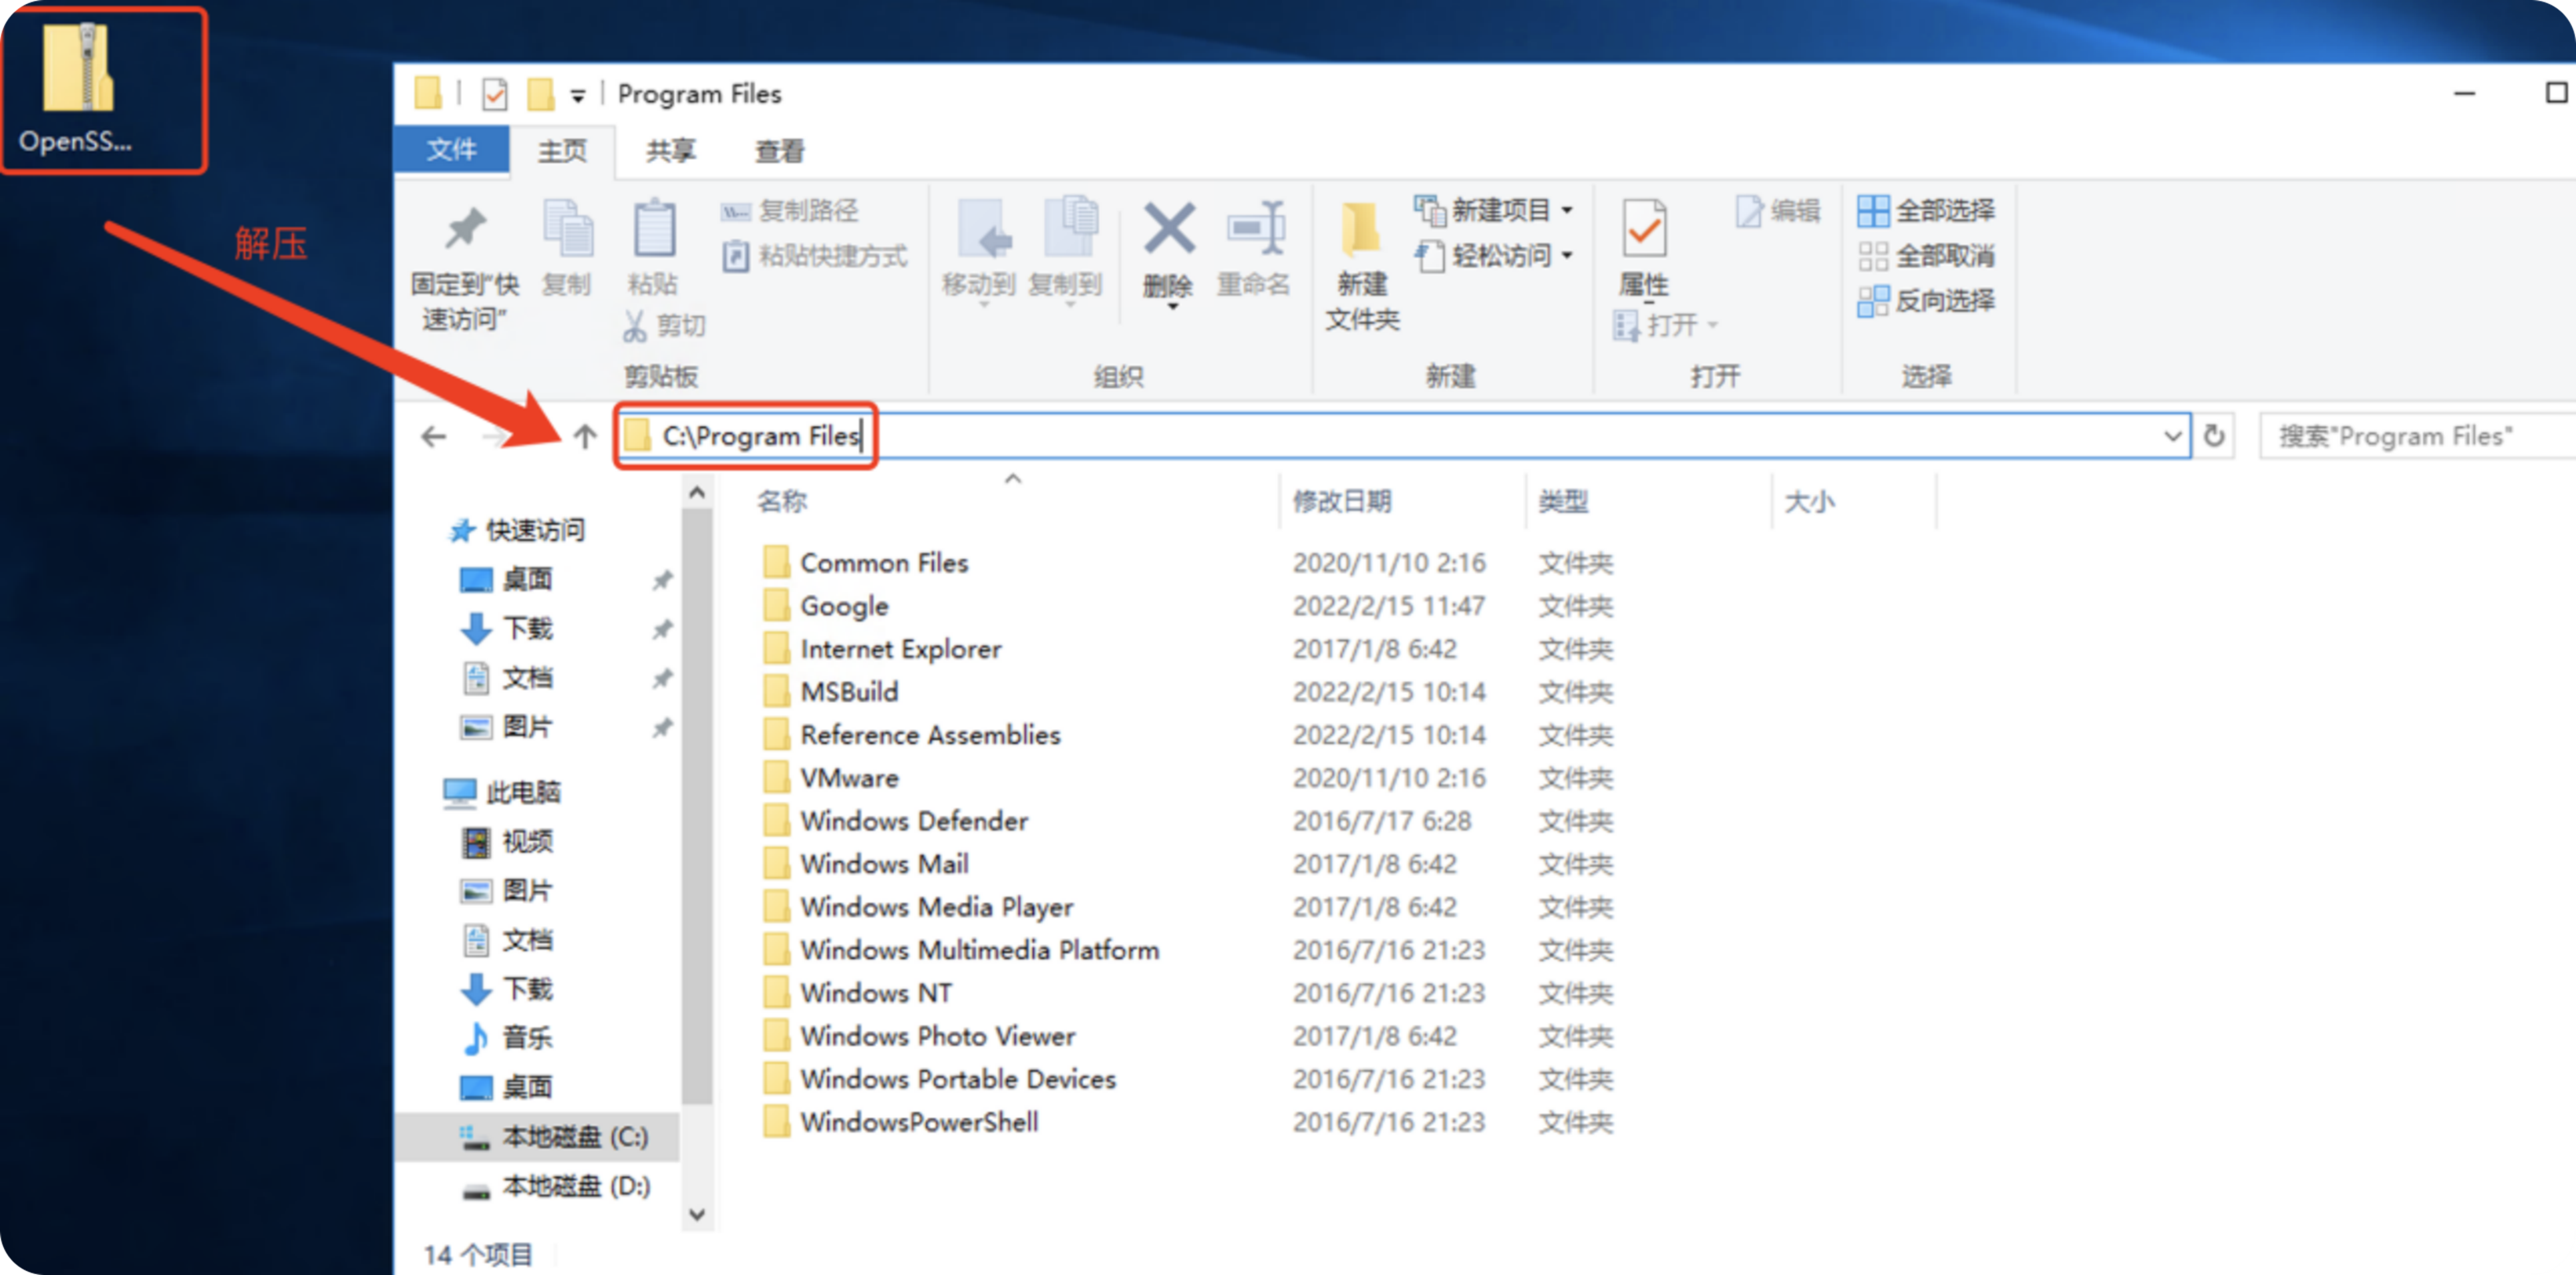The width and height of the screenshot is (2576, 1275).
Task: Expand the address bar history dropdown
Action: pos(2172,436)
